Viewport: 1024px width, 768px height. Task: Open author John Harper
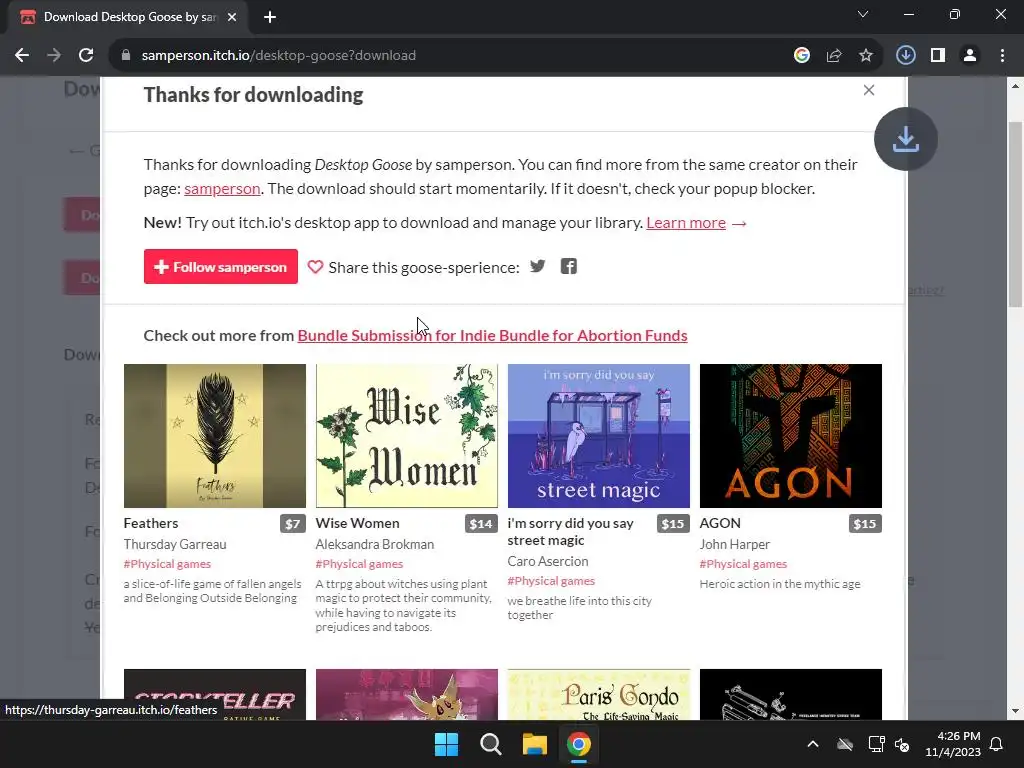pos(735,544)
